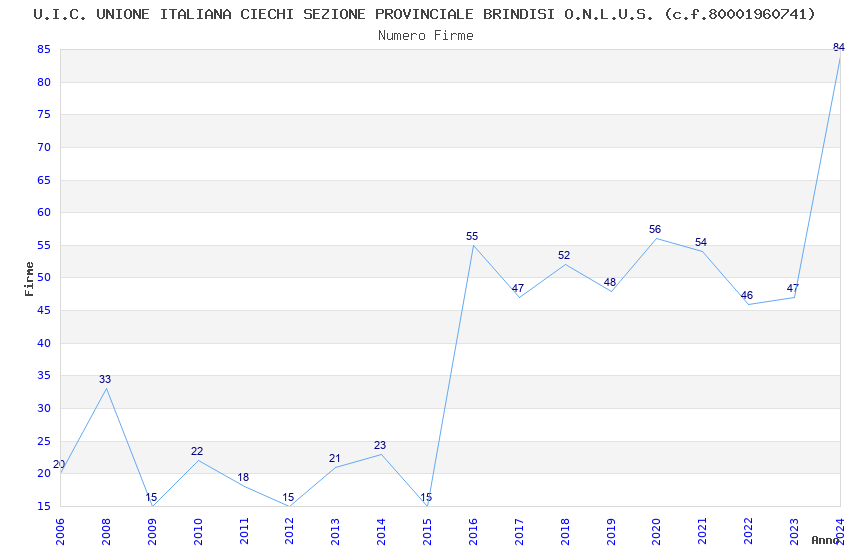Click the 'Firme' y-axis label
Image resolution: width=850 pixels, height=550 pixels.
tap(29, 279)
